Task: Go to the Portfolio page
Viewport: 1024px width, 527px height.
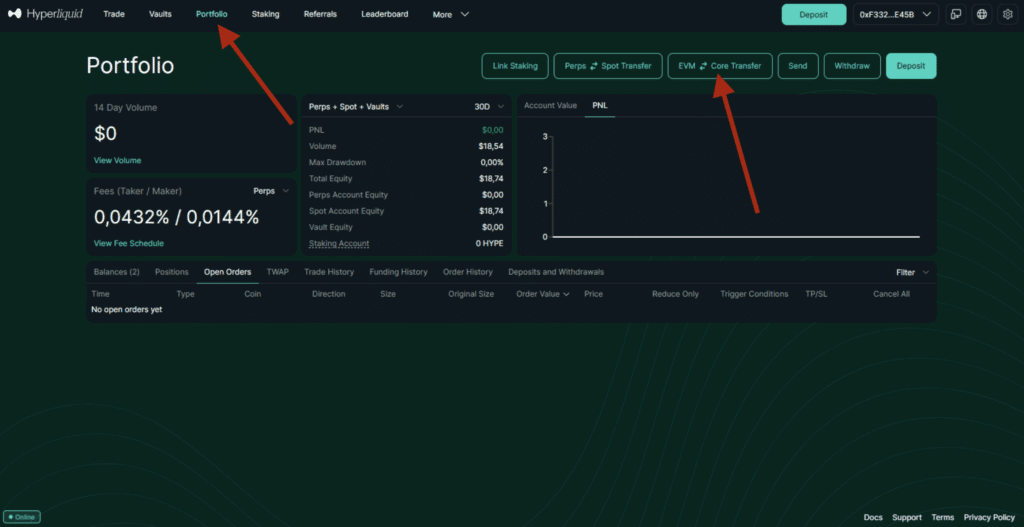Action: 212,14
